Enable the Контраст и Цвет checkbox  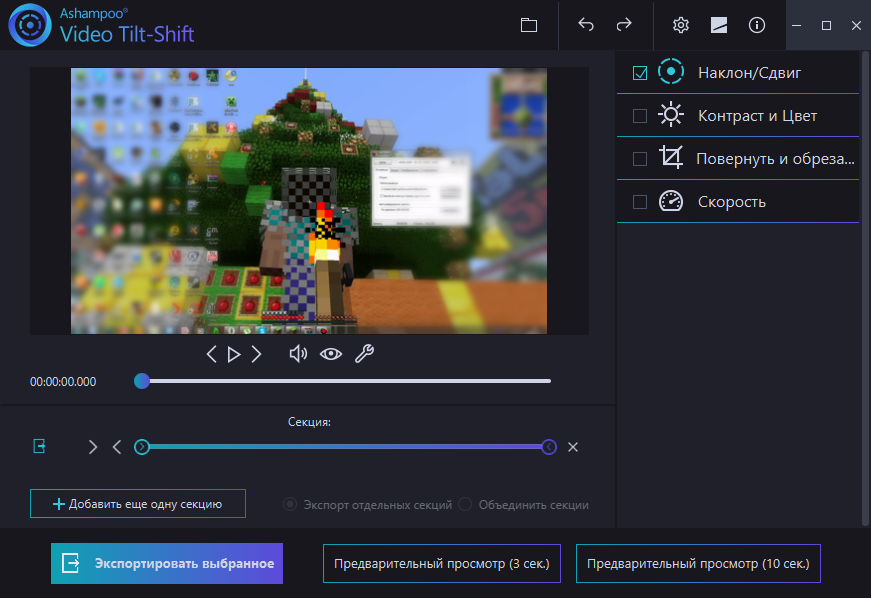(640, 115)
